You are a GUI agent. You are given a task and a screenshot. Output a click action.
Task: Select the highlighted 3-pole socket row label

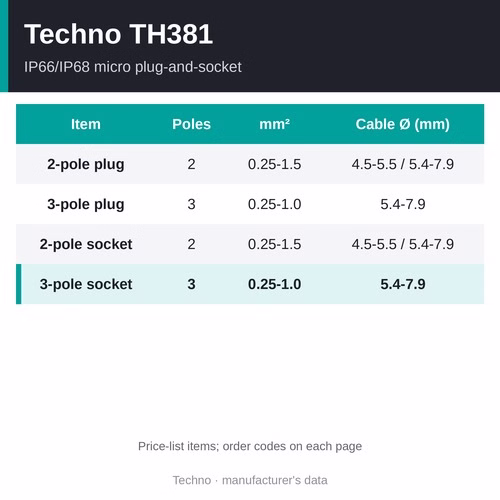pos(86,284)
